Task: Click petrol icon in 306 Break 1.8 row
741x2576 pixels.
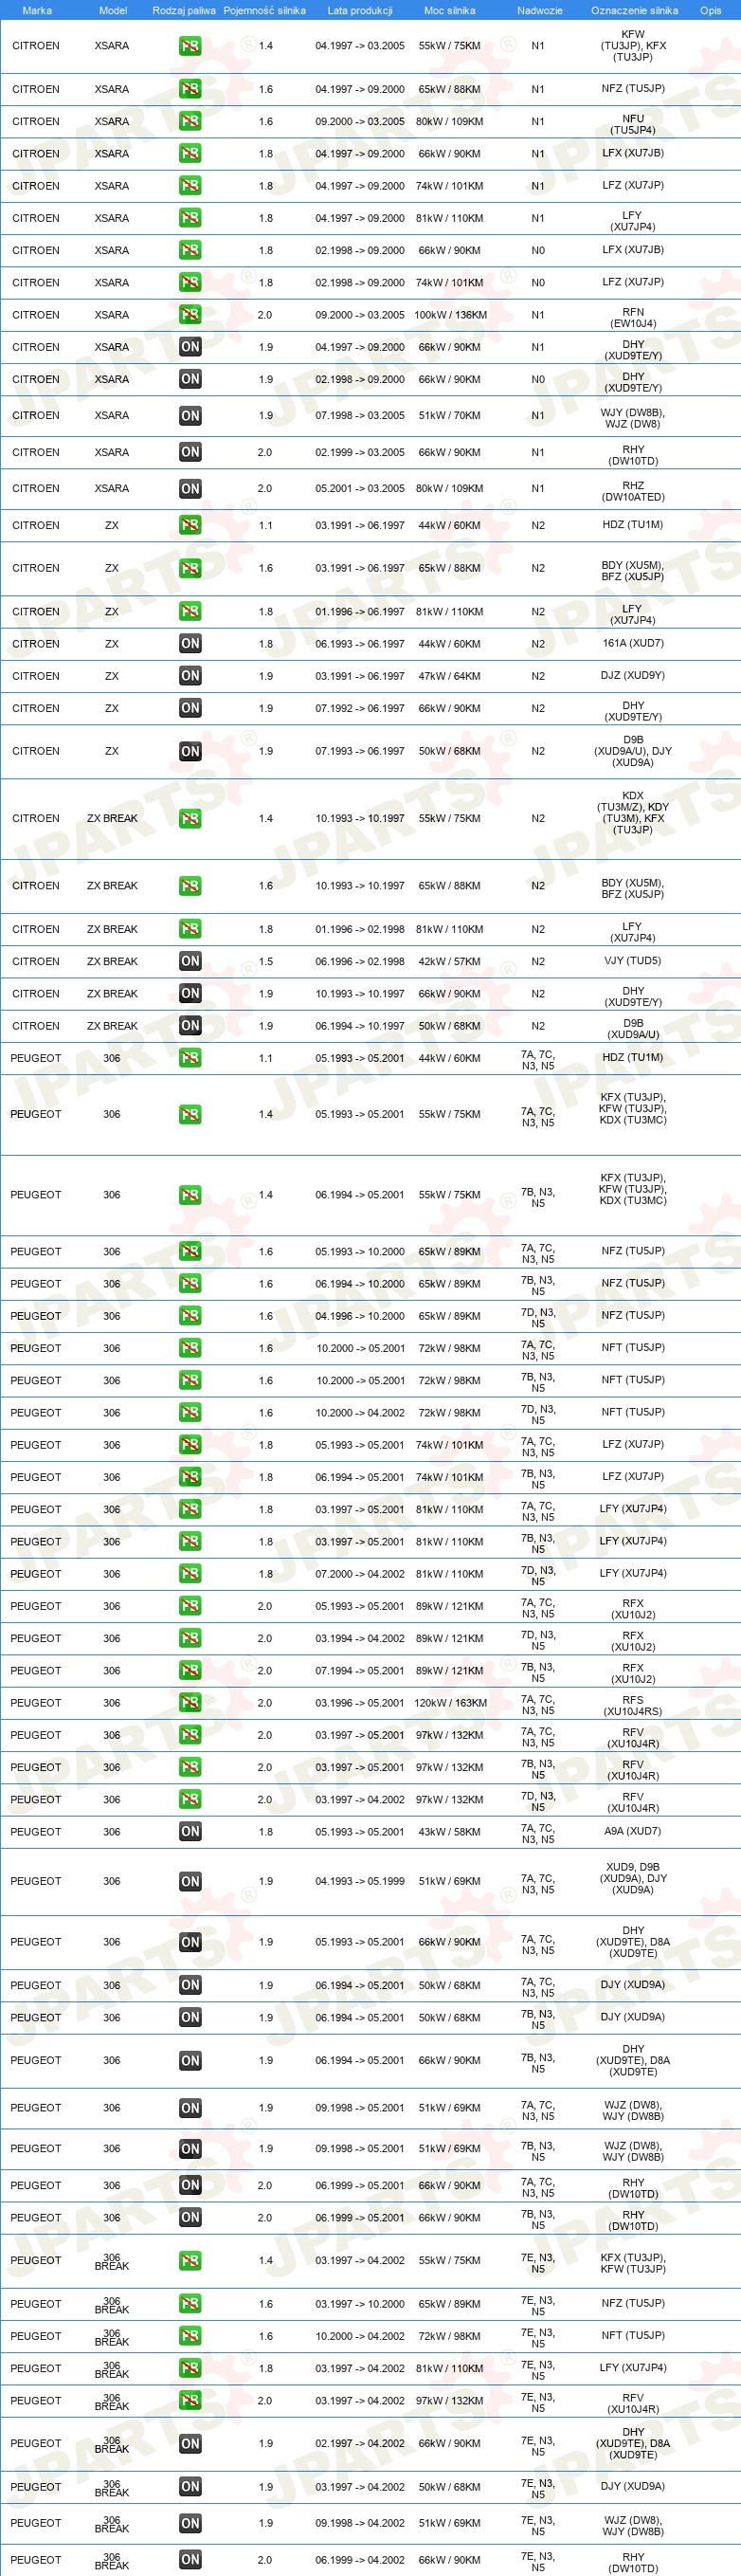Action: [x=190, y=2368]
